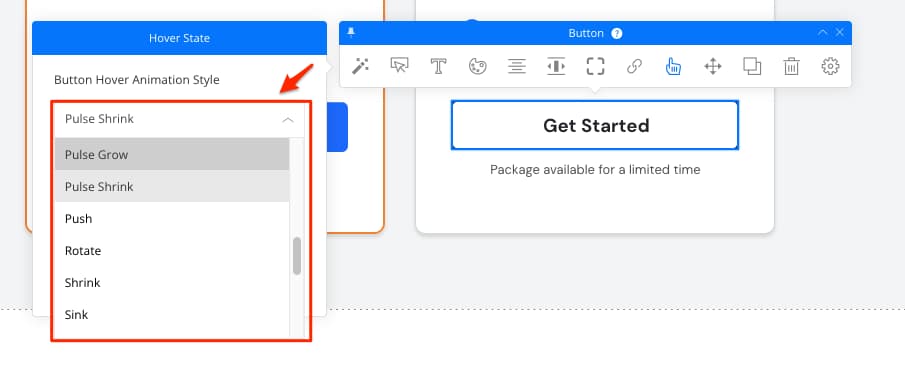This screenshot has width=905, height=392.
Task: Select the hover state hand icon
Action: (x=673, y=66)
